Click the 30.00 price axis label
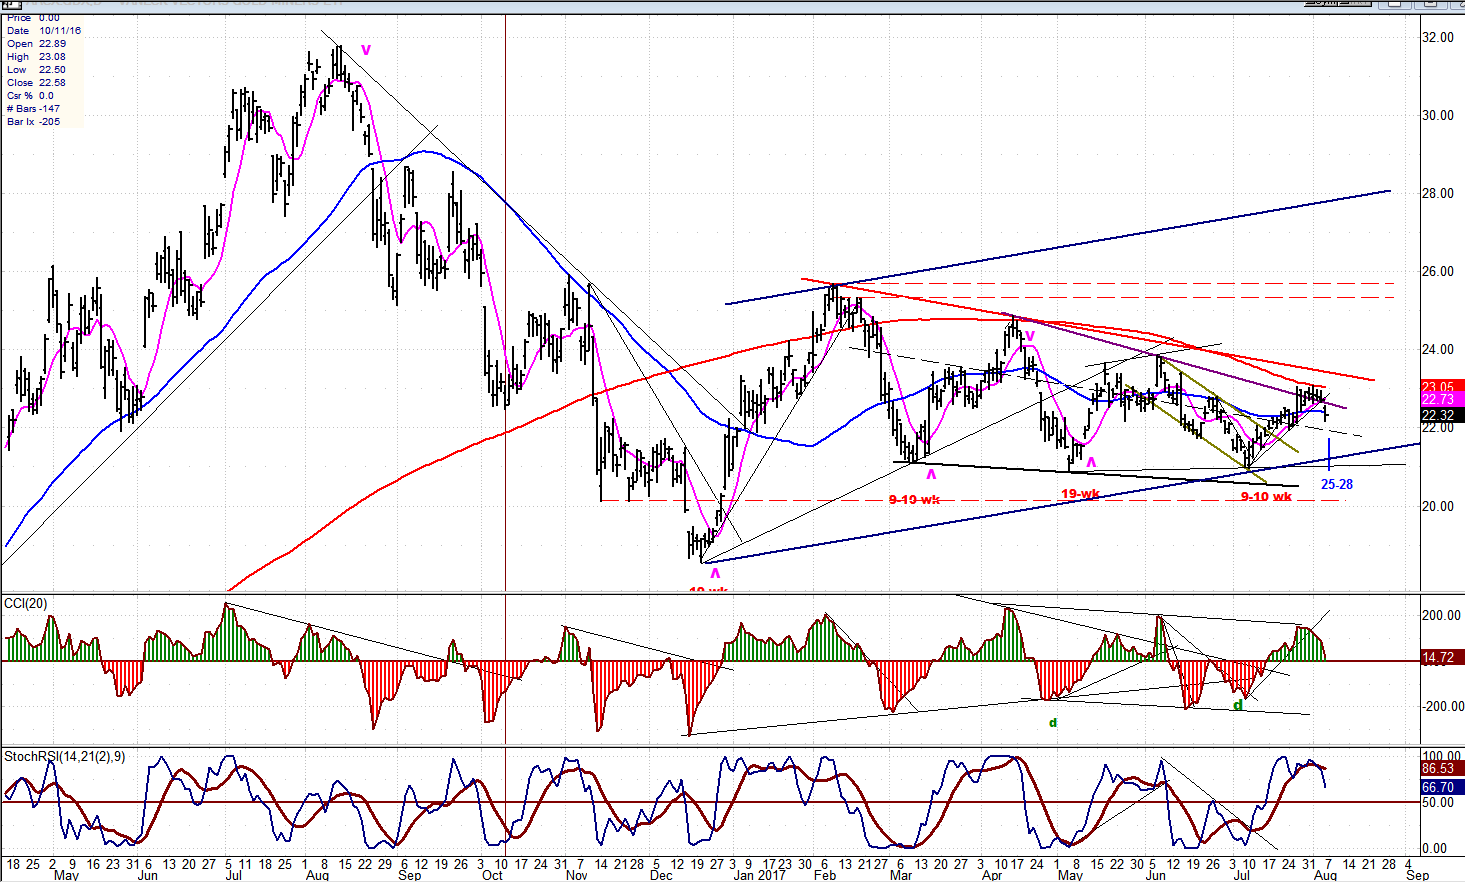 coord(1438,115)
